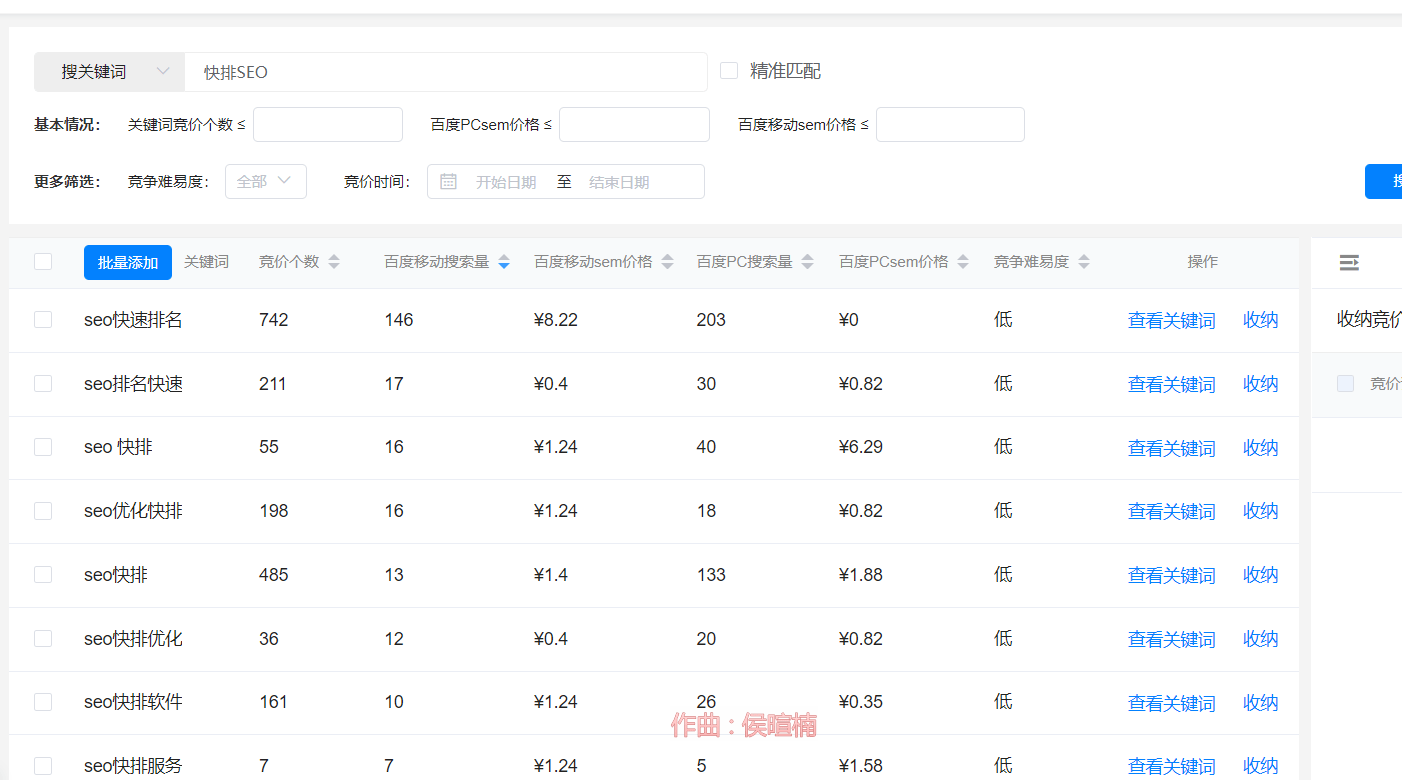Open 查看关键词 for seo优化快排

click(x=1172, y=511)
